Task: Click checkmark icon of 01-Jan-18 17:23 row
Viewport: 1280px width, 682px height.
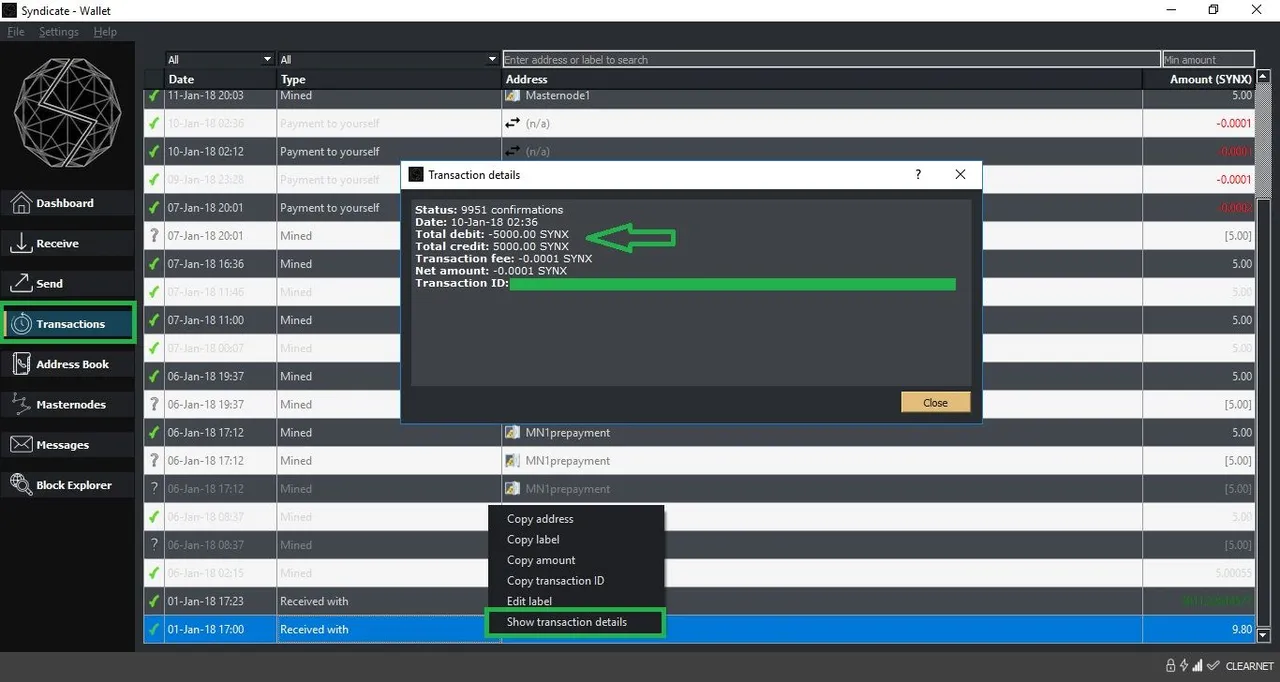Action: click(154, 601)
